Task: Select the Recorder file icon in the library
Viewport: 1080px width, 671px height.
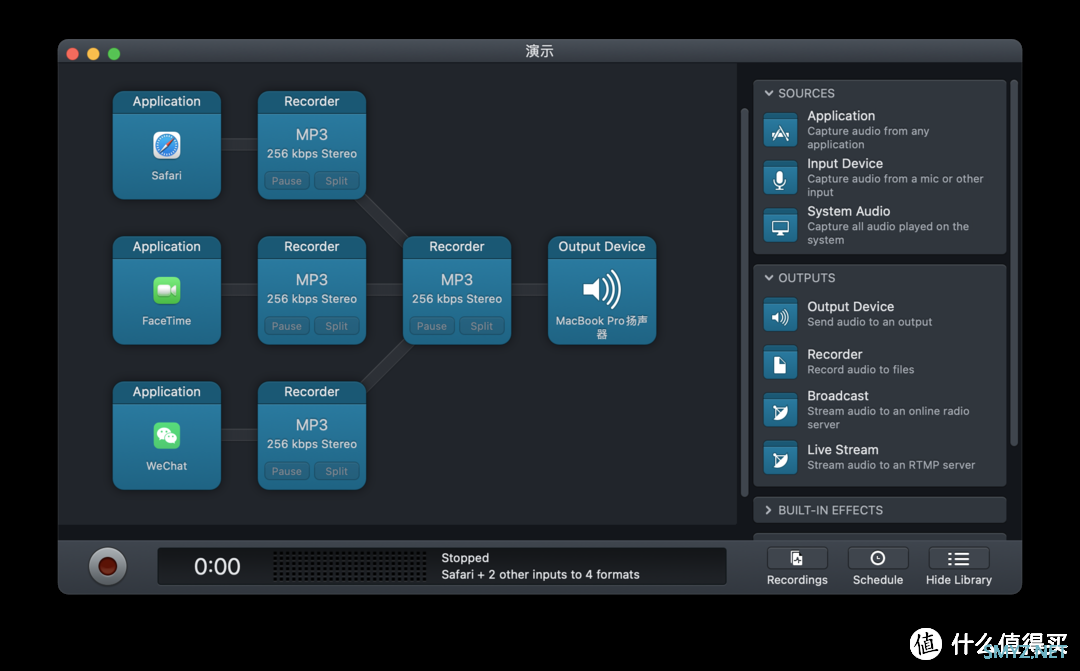Action: [780, 362]
